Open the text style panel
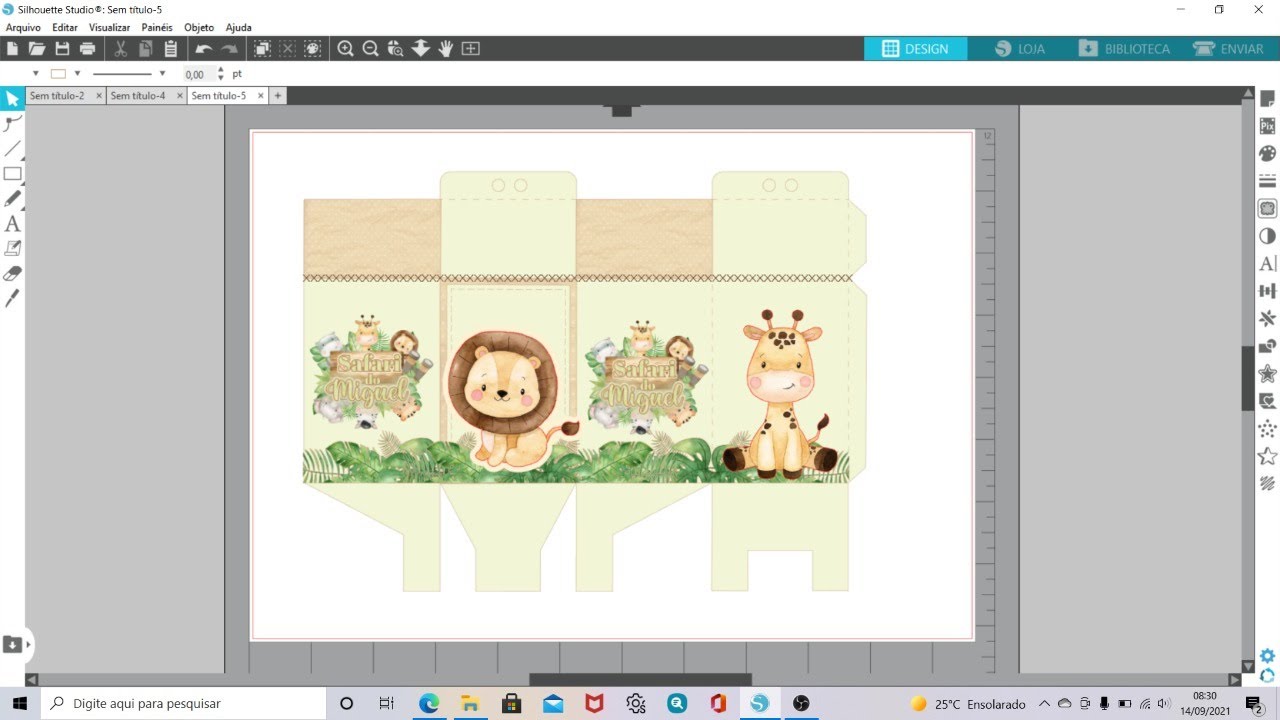The width and height of the screenshot is (1280, 720). point(1267,264)
